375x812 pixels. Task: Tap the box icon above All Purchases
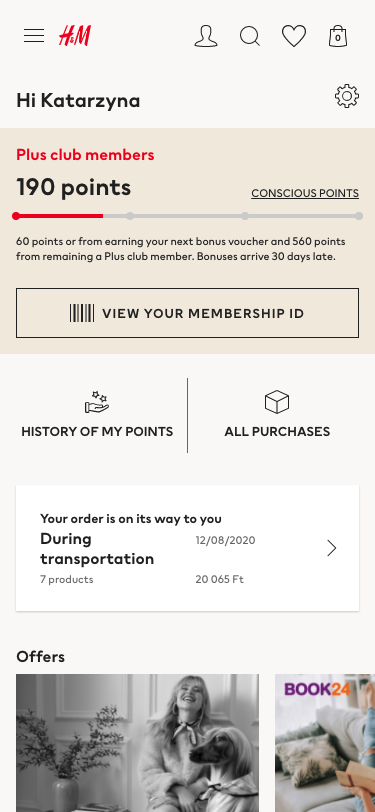[x=277, y=402]
